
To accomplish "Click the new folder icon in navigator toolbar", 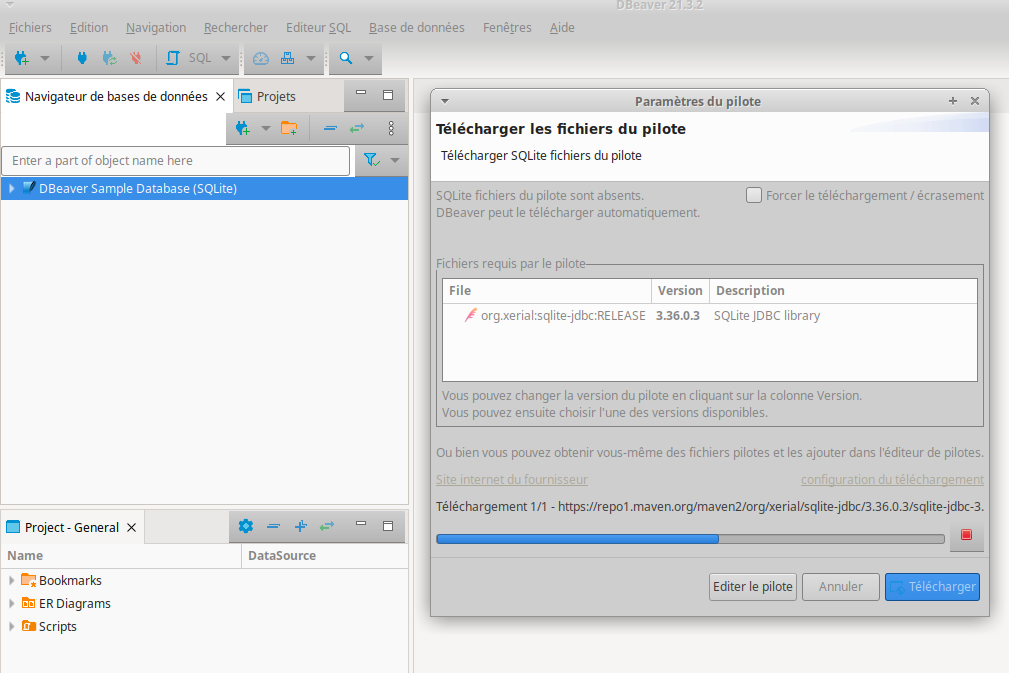I will (289, 128).
